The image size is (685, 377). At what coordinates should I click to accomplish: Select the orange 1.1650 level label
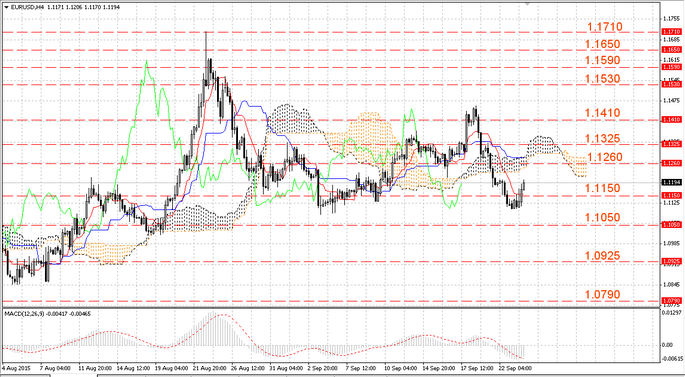tap(602, 44)
